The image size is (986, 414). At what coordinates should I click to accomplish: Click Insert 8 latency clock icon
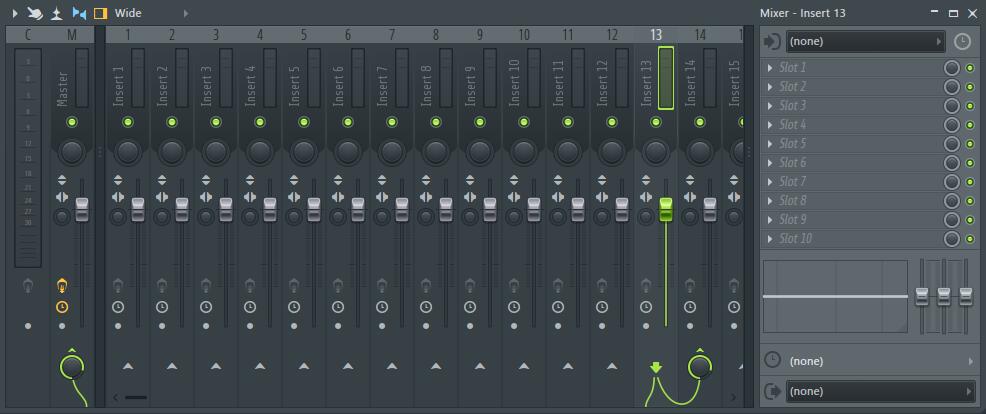point(426,307)
